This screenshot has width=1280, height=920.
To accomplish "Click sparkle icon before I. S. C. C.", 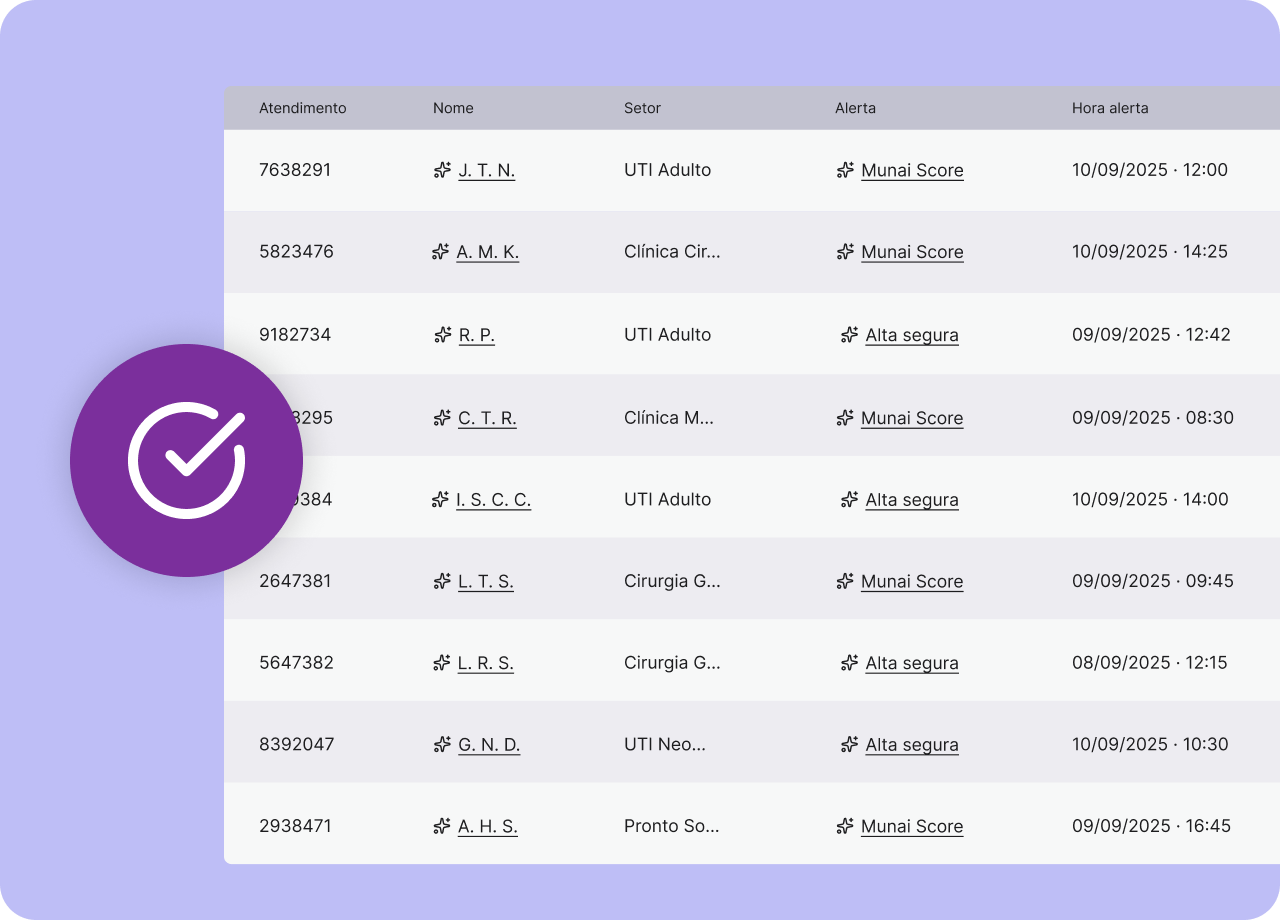I will point(440,499).
